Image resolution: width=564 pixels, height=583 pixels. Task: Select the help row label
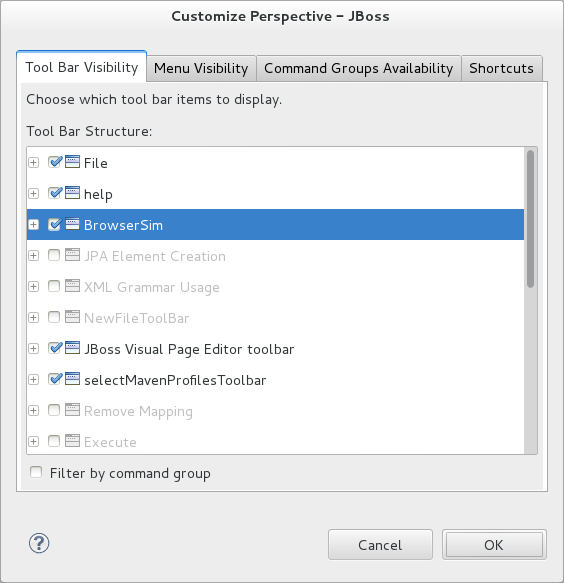tap(98, 194)
